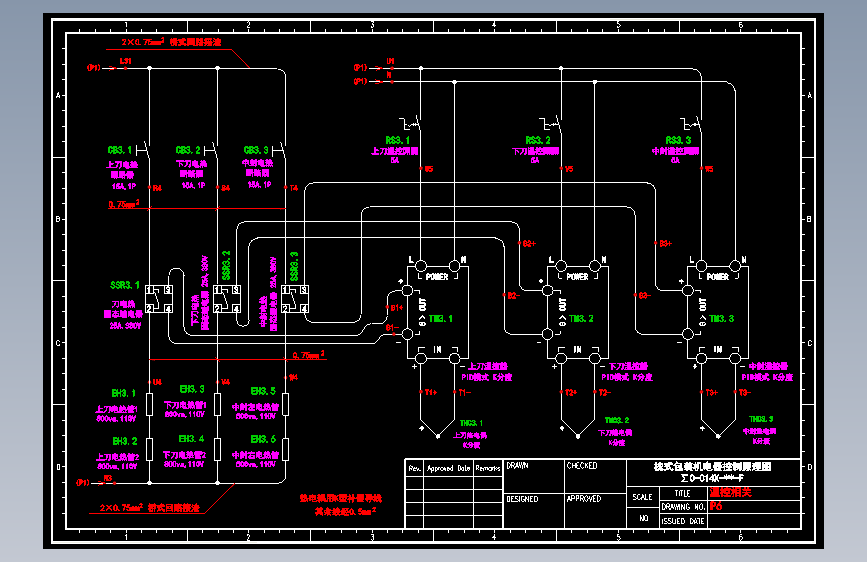This screenshot has height=562, width=867.
Task: Click the CB3.2 circuit breaker label
Action: coord(188,150)
